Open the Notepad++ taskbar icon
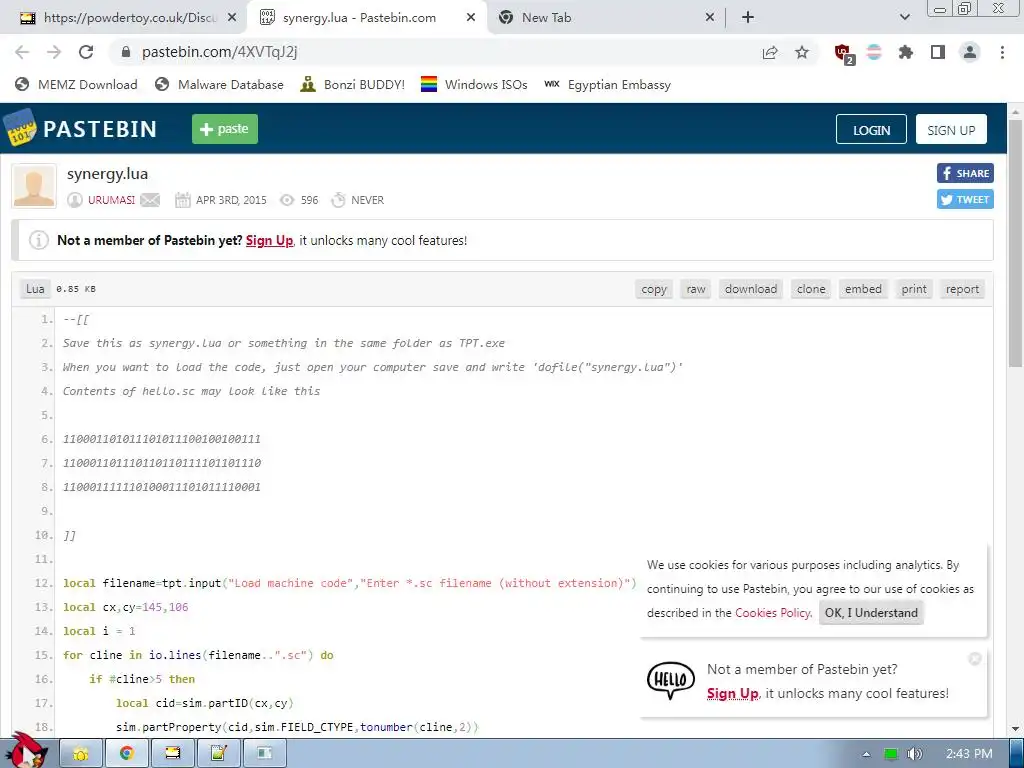Screen dimensions: 1024x768 pos(218,754)
